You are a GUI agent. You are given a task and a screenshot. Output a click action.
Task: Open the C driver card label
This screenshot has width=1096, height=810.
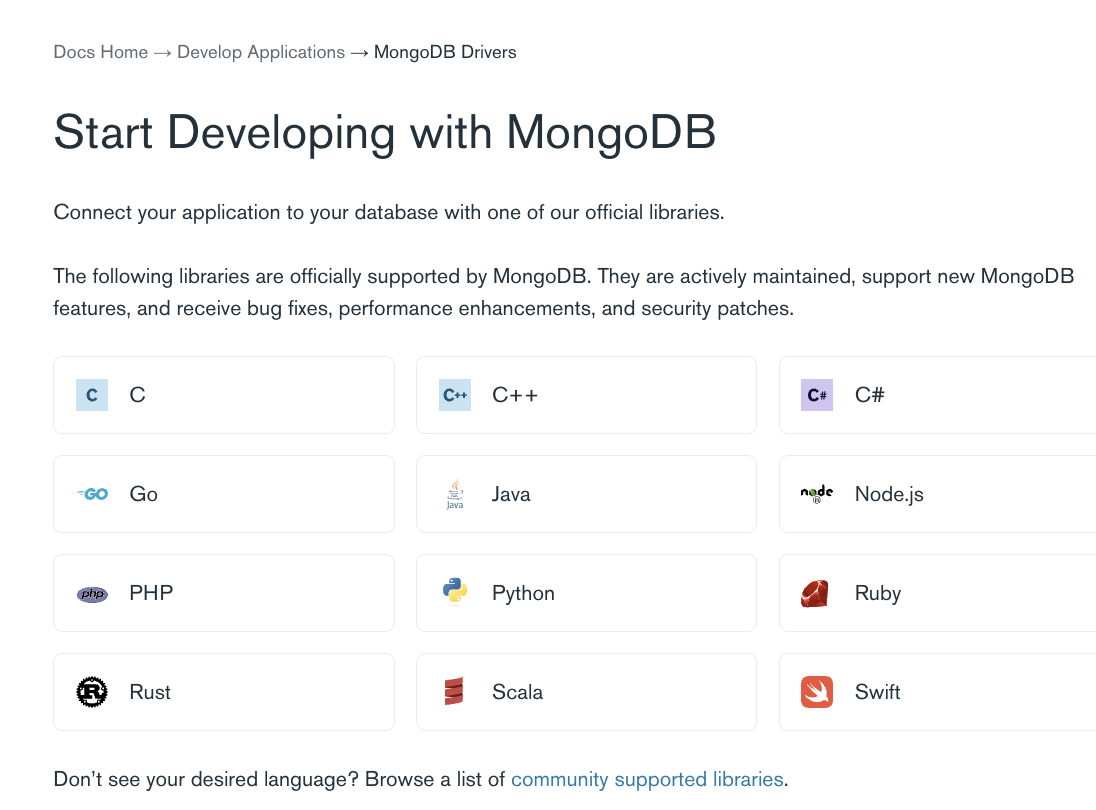point(137,395)
